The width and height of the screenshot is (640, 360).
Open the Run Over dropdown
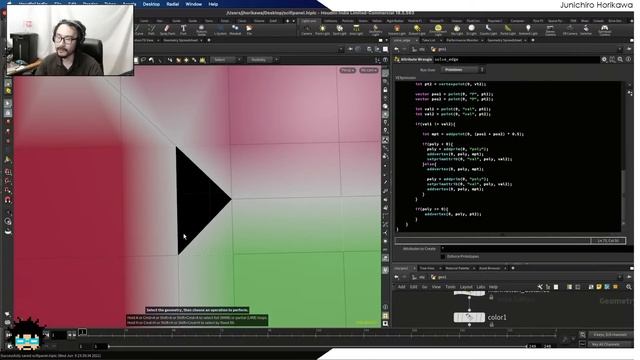click(463, 70)
